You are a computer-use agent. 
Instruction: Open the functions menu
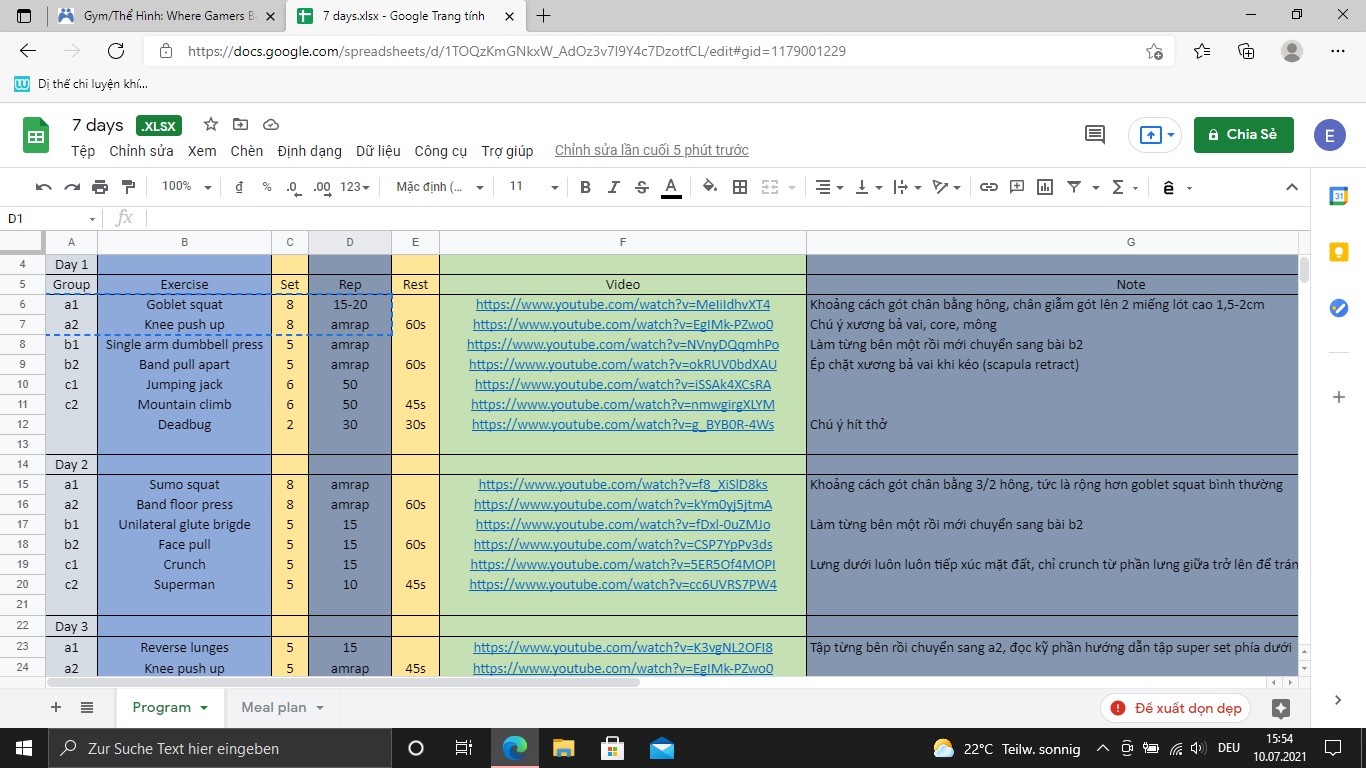point(1125,187)
